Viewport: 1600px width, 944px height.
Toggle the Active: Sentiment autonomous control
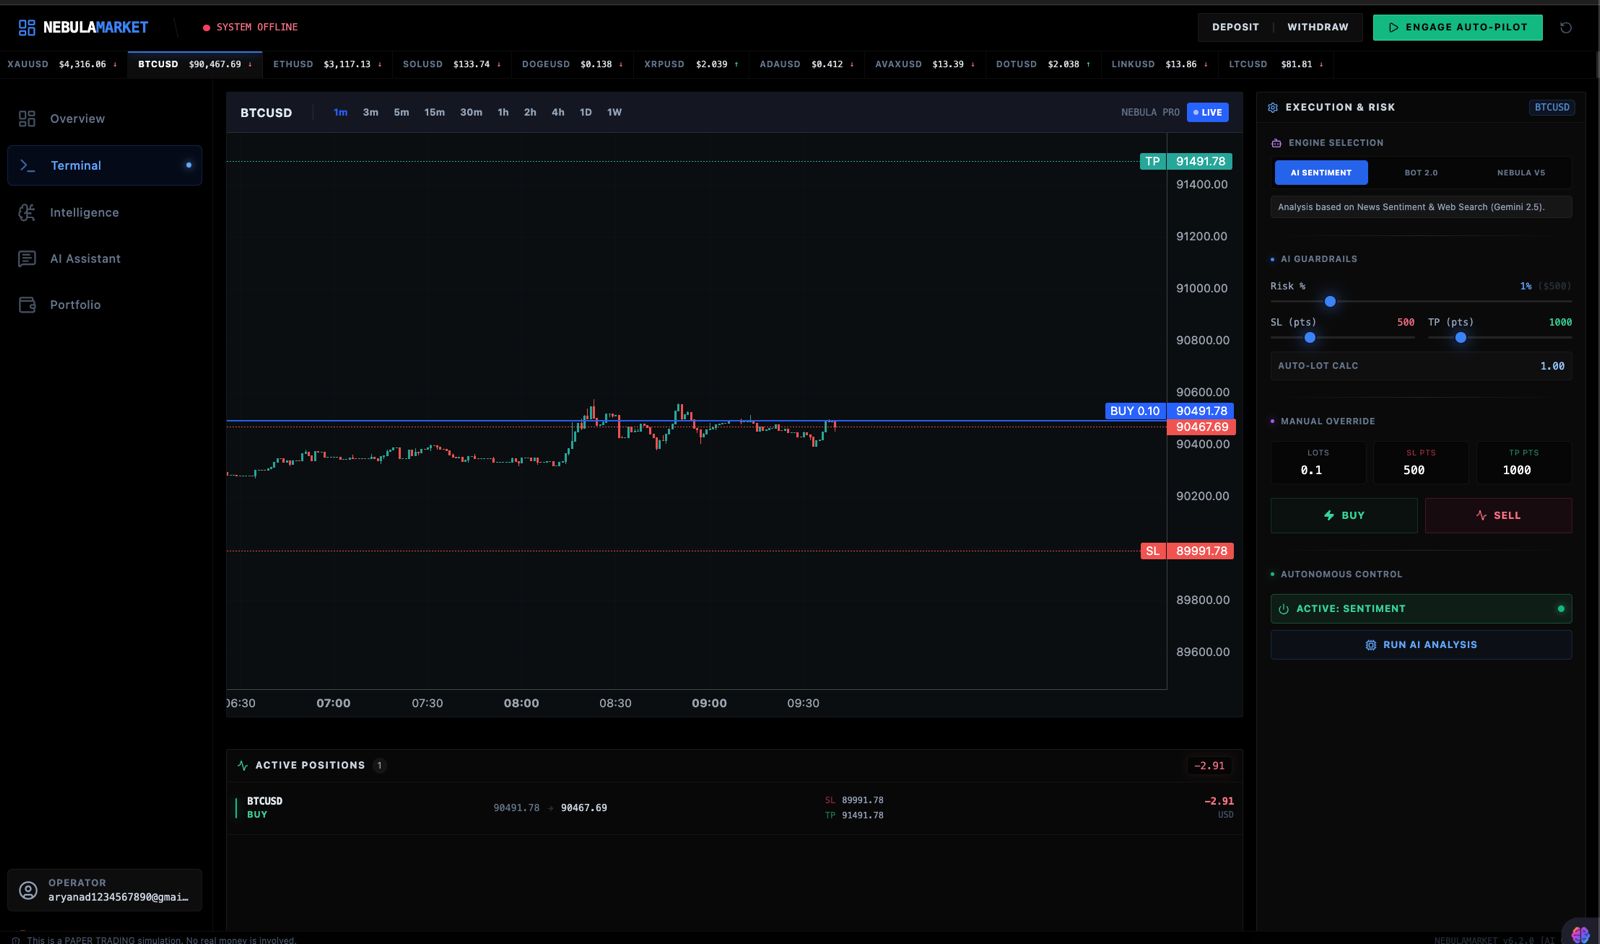click(1420, 609)
